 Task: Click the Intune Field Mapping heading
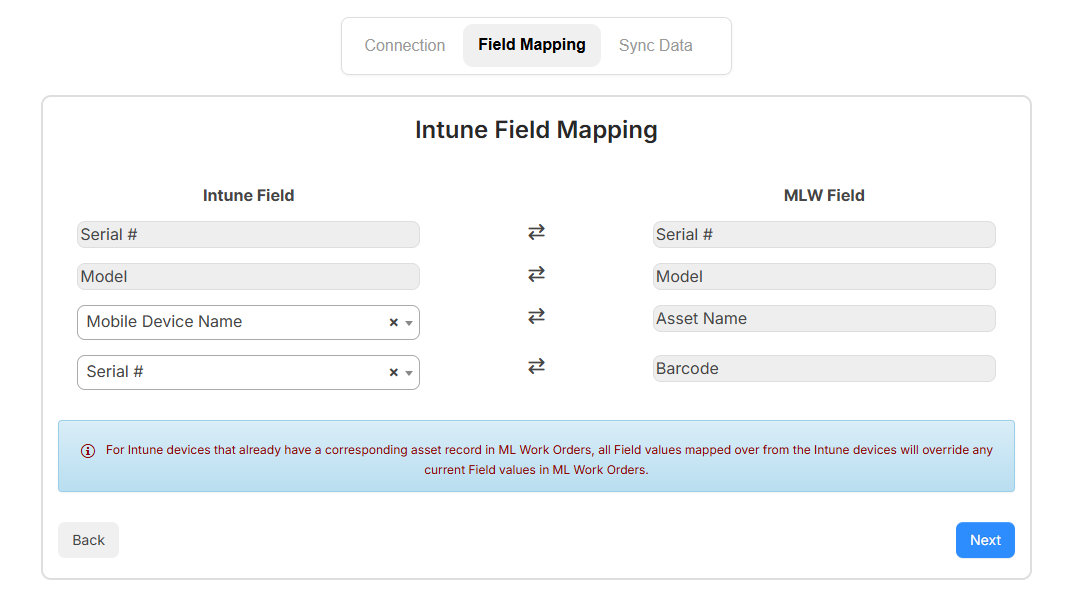pyautogui.click(x=536, y=130)
